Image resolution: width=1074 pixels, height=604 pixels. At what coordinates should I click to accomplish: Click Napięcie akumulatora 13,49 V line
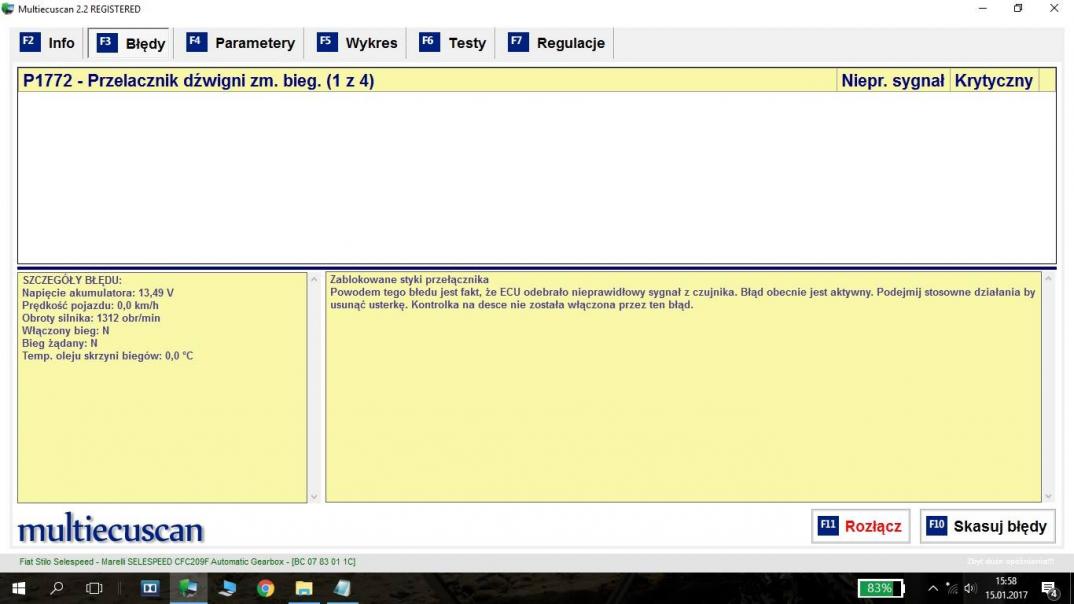click(x=98, y=292)
